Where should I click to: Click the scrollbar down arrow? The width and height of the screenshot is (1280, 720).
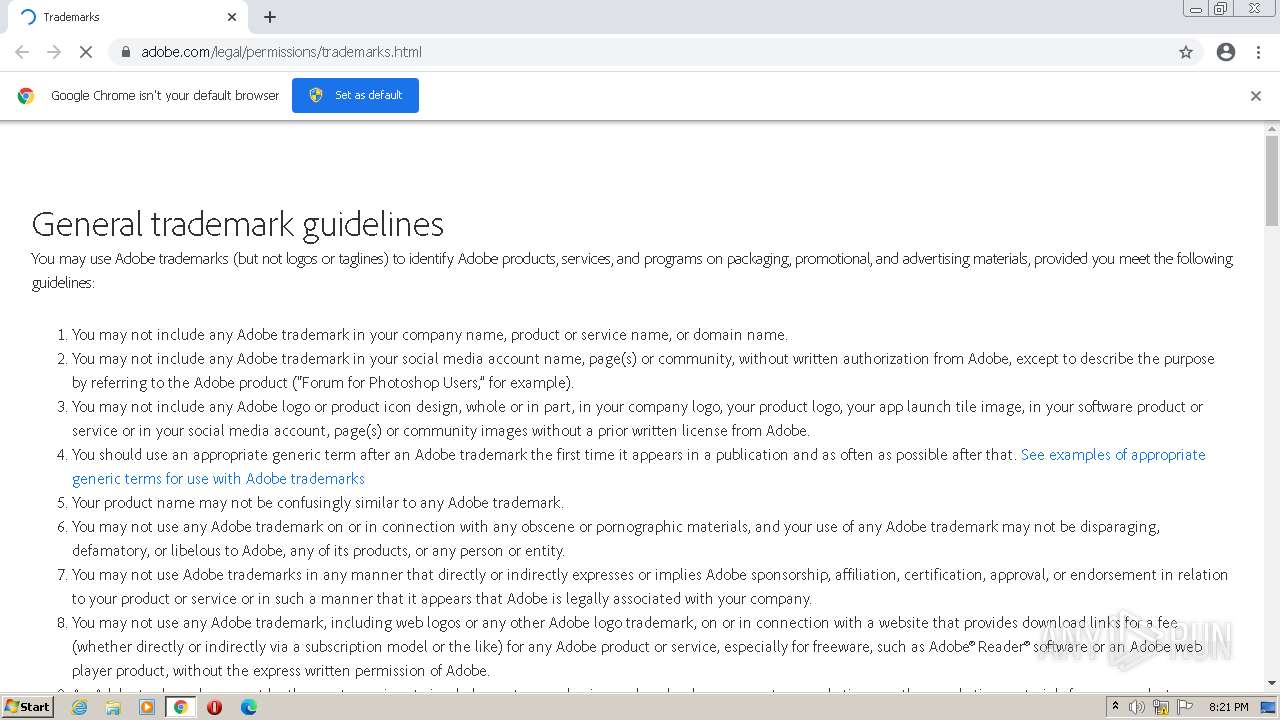click(1272, 683)
